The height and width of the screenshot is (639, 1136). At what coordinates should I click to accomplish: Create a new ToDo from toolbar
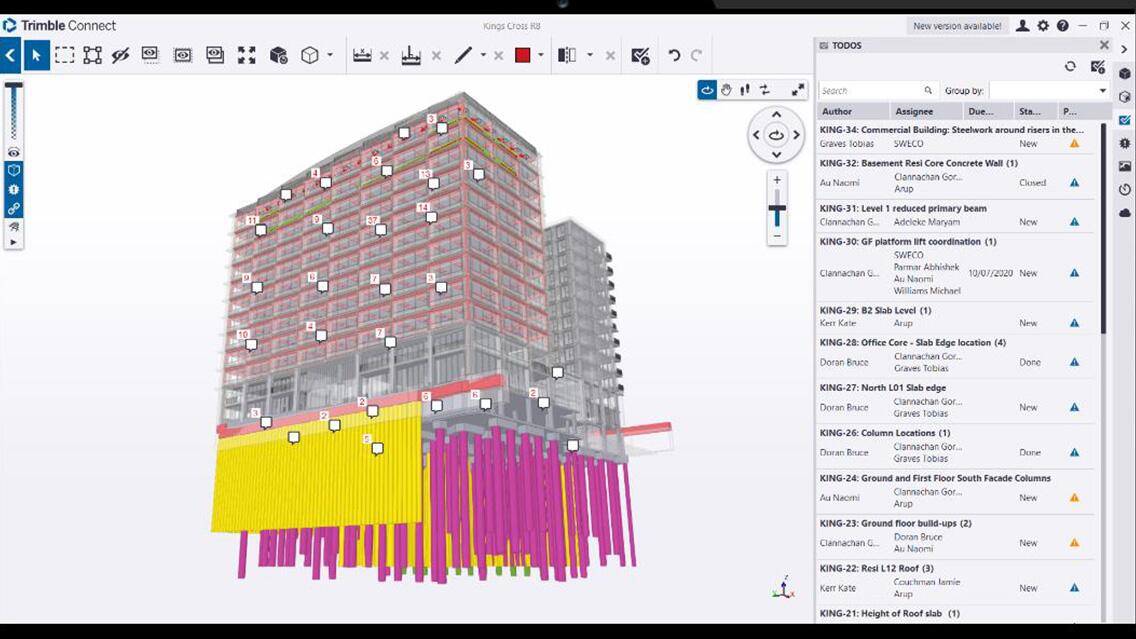click(640, 56)
